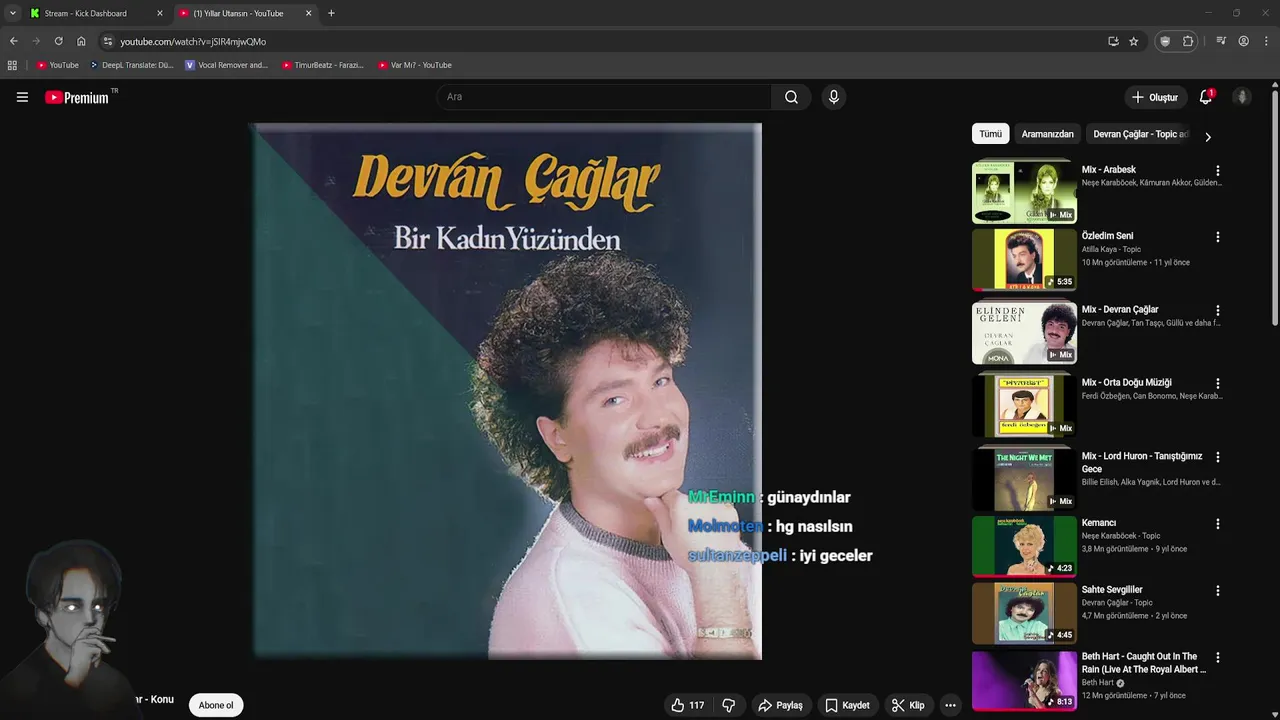1280x720 pixels.
Task: Open the Mix - Lord Huron title
Action: coord(1142,462)
